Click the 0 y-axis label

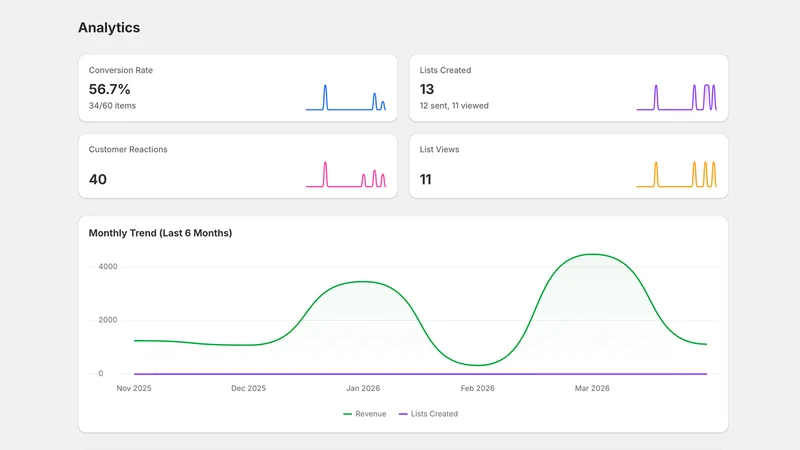pyautogui.click(x=101, y=373)
